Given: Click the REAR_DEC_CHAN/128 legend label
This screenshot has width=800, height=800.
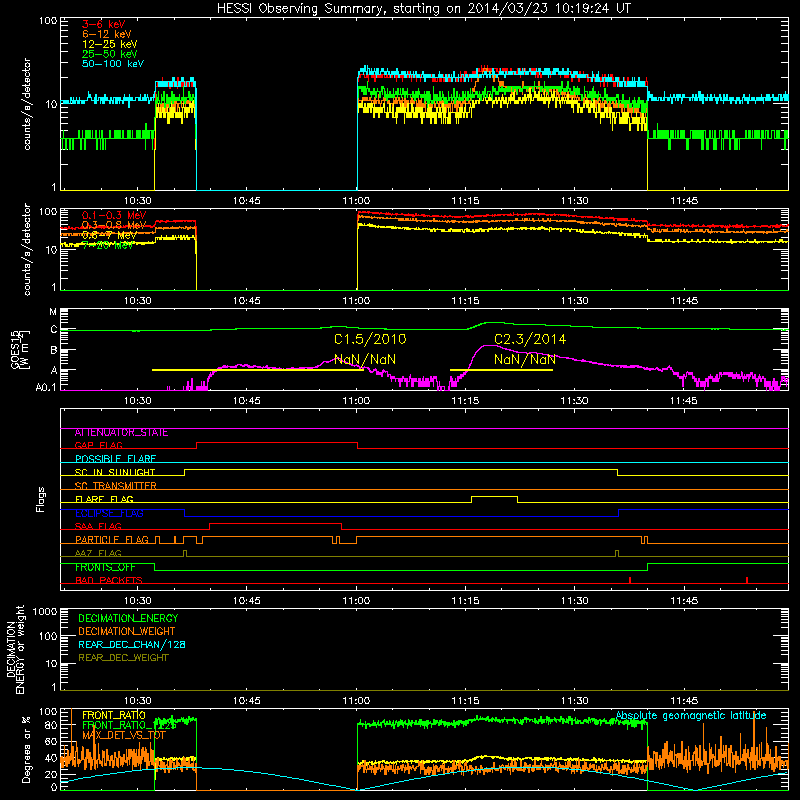Looking at the screenshot, I should 132,645.
